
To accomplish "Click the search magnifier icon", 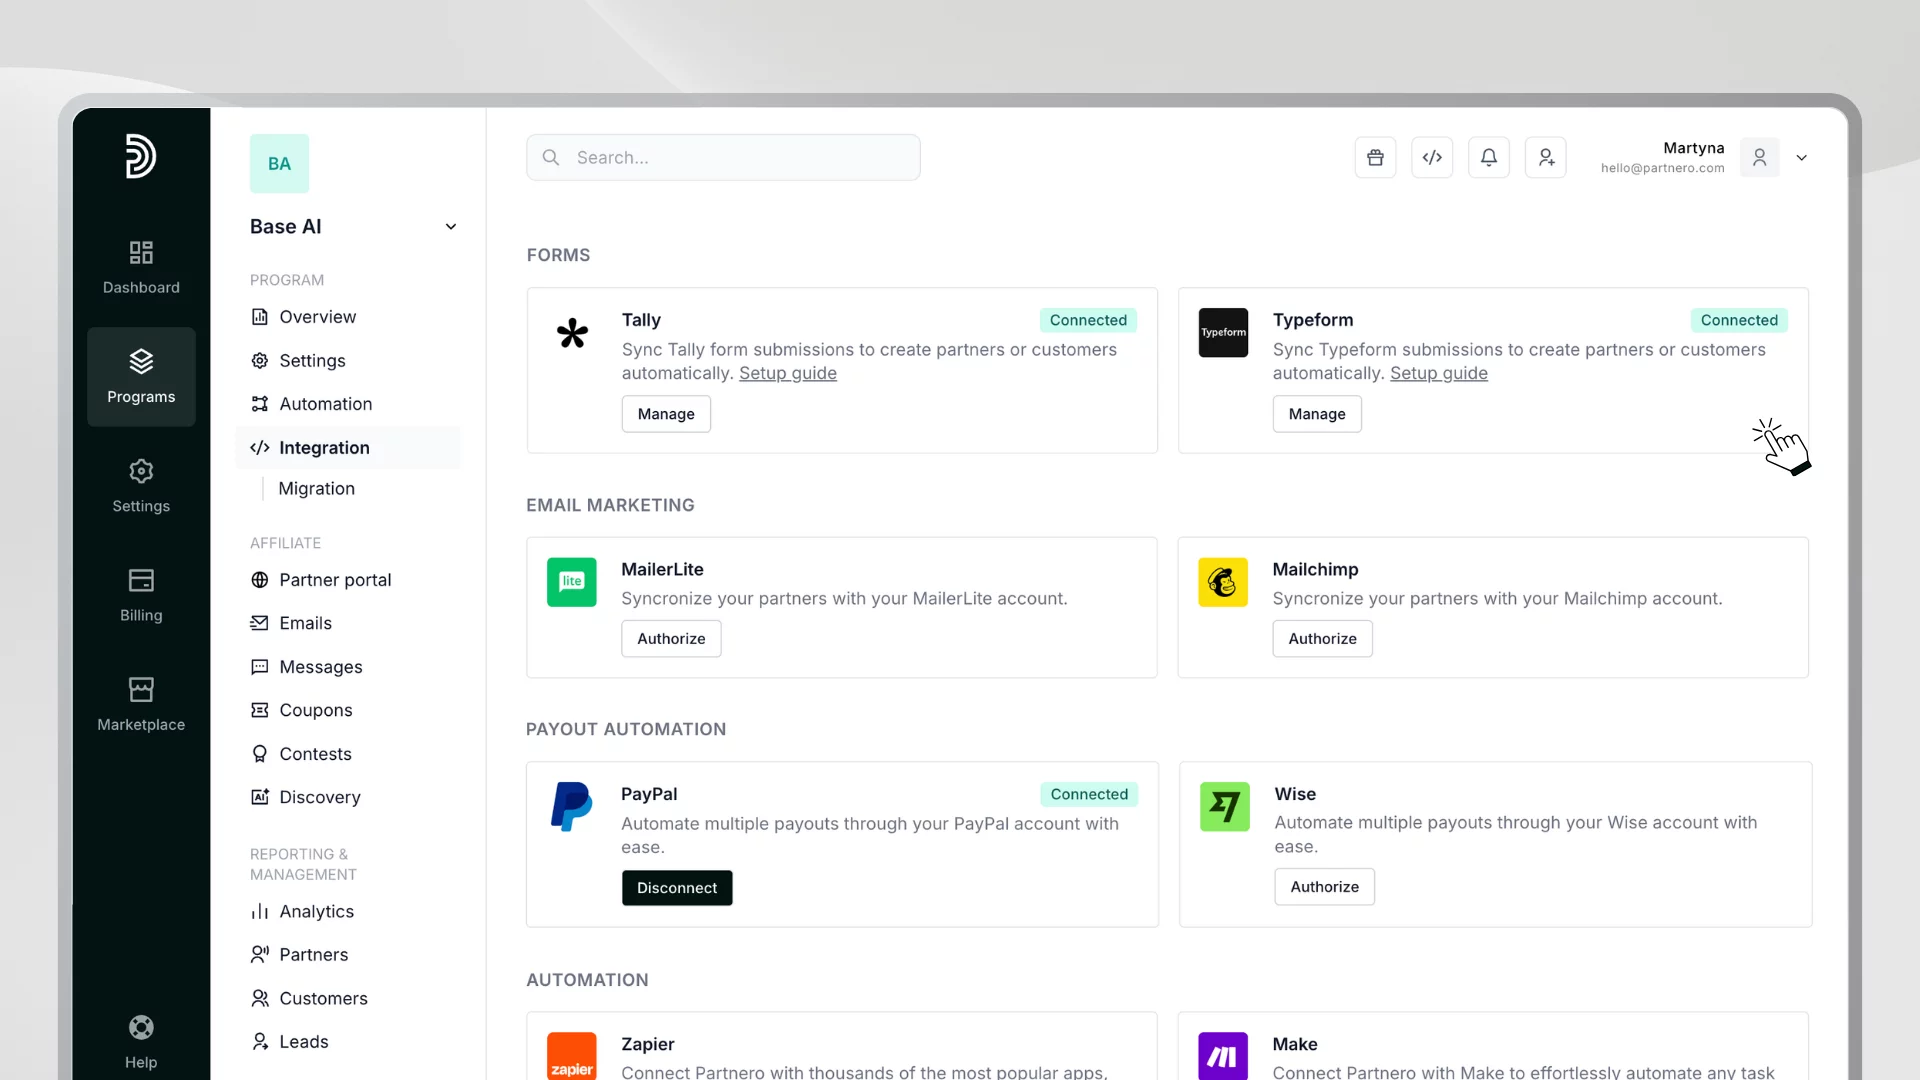I will pos(551,158).
